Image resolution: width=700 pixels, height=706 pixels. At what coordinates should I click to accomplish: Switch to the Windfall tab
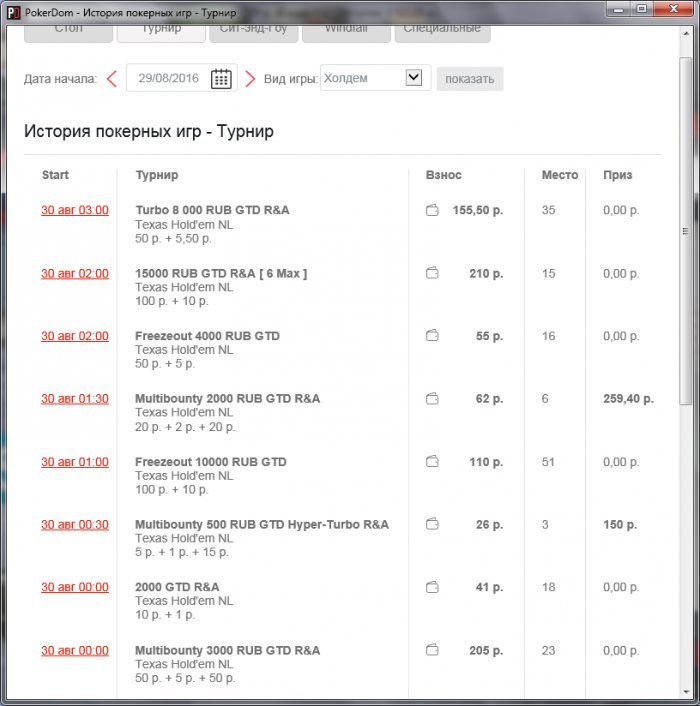point(346,33)
